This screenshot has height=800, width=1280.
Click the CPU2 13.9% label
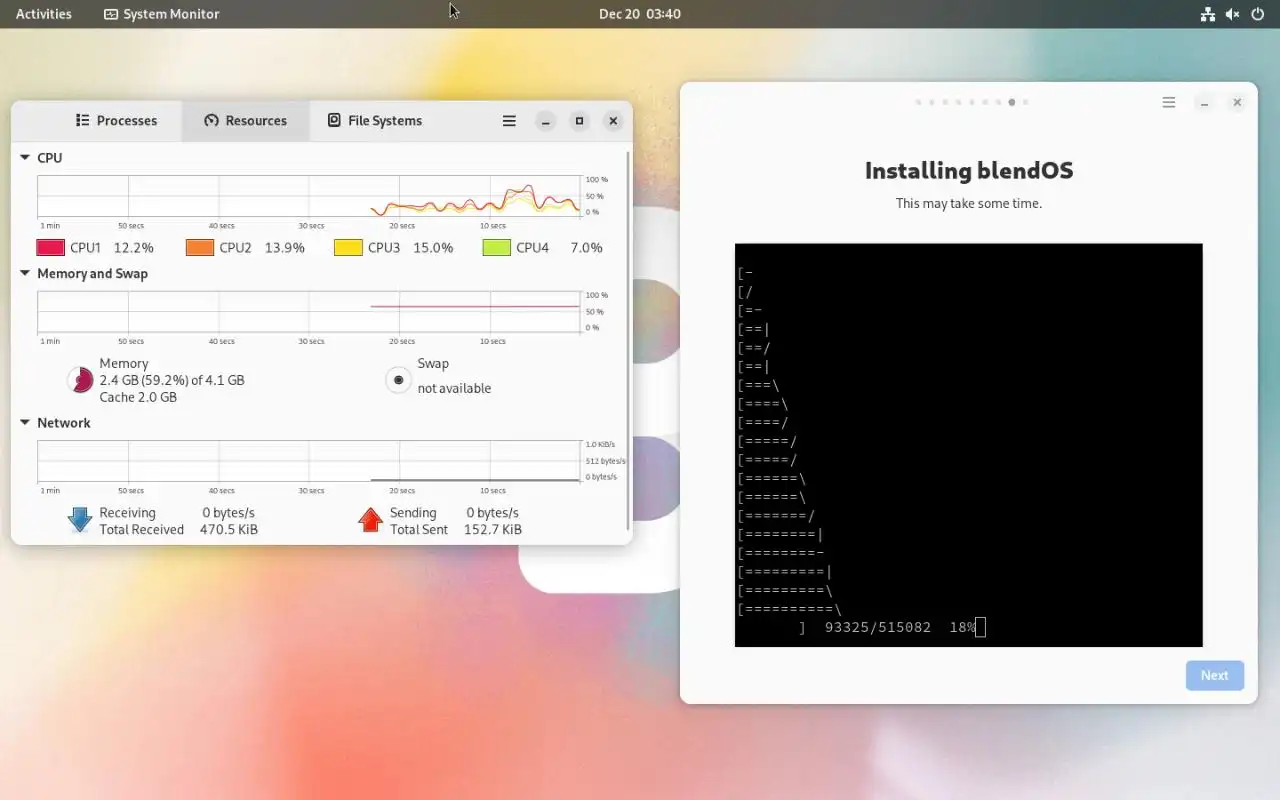click(262, 248)
